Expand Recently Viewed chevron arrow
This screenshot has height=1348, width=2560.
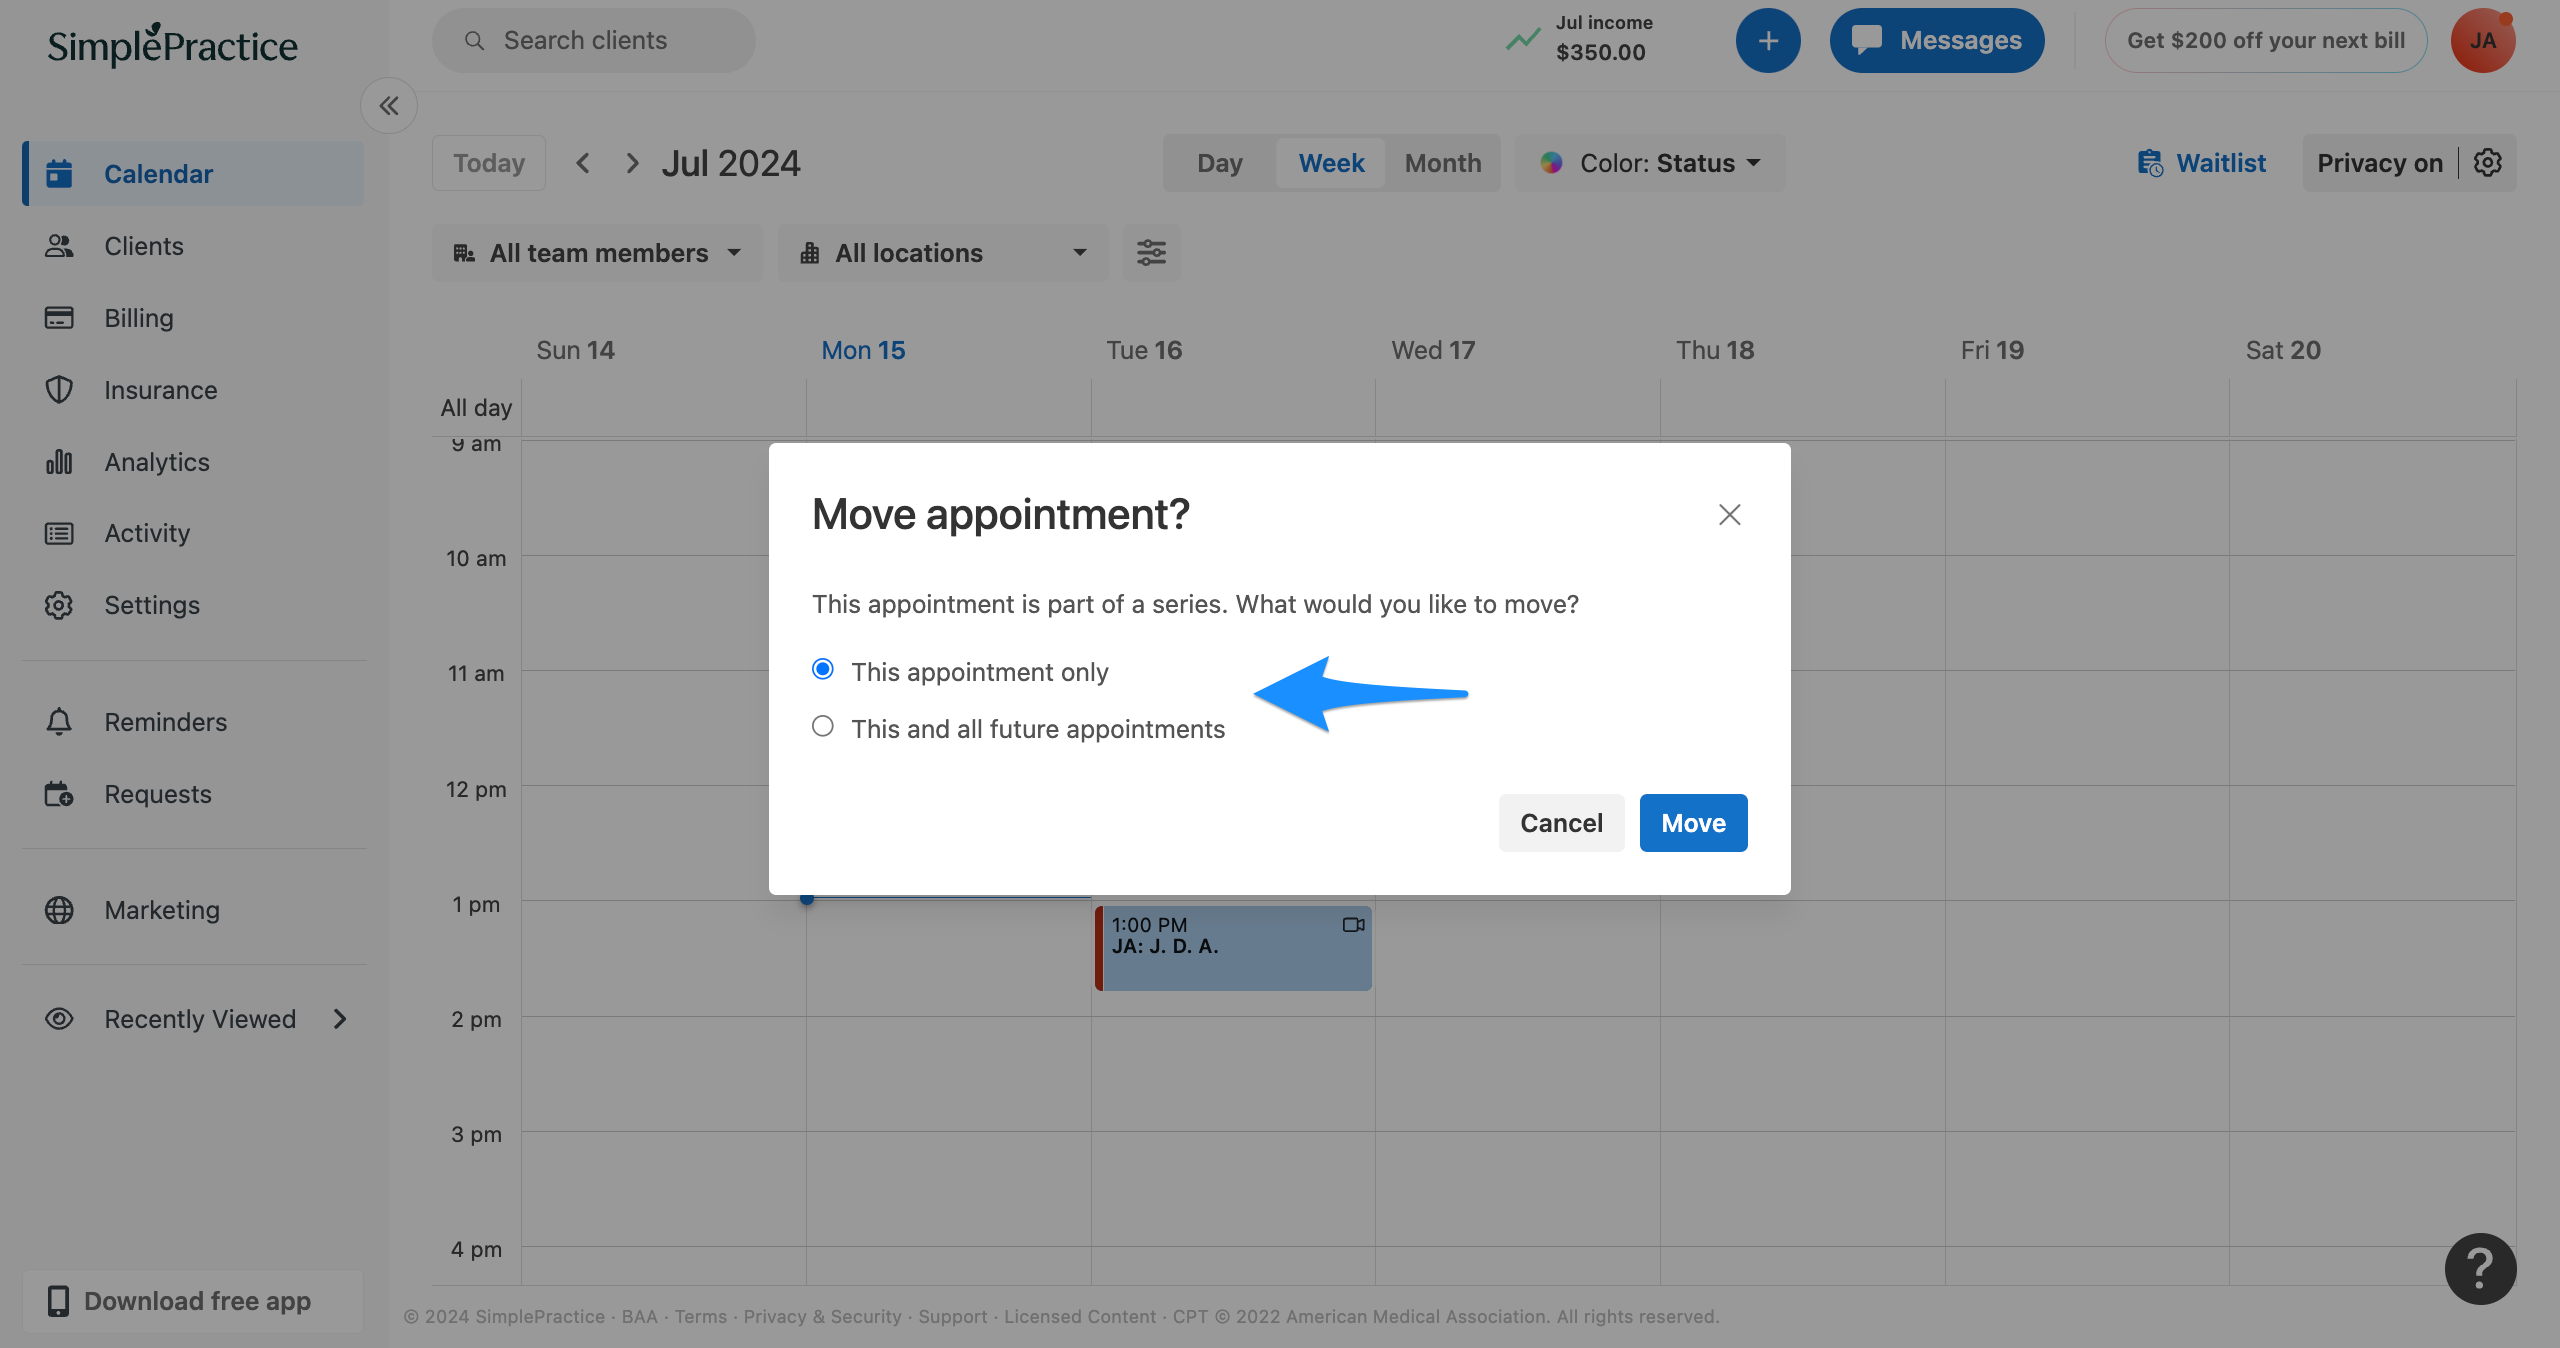pyautogui.click(x=340, y=1019)
